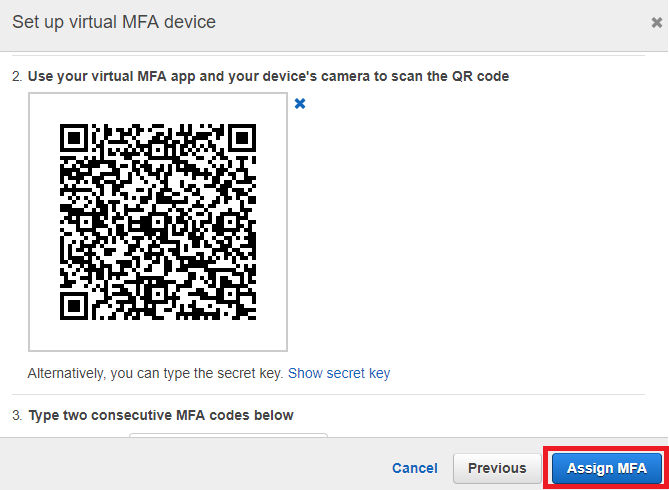Click the QR code image
669x490 pixels.
pos(158,222)
